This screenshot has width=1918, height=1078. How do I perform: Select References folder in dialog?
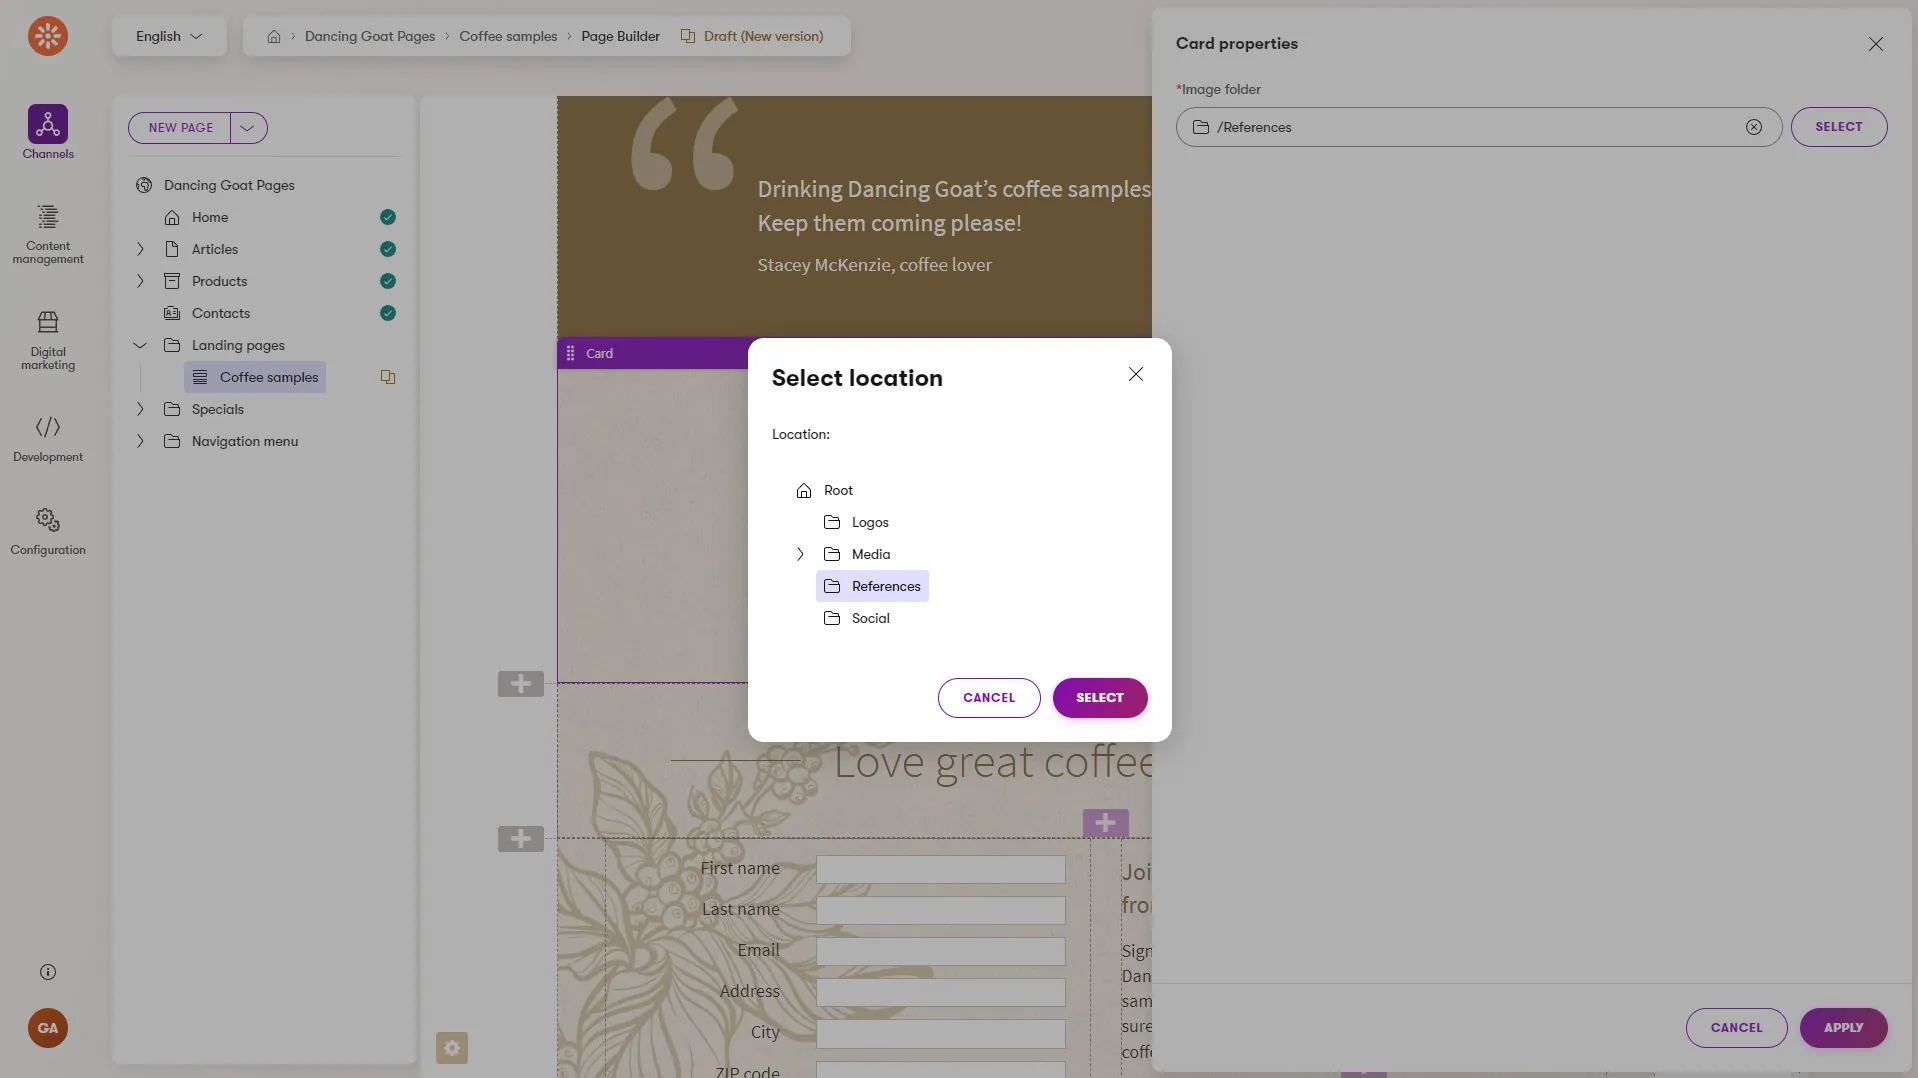click(873, 586)
